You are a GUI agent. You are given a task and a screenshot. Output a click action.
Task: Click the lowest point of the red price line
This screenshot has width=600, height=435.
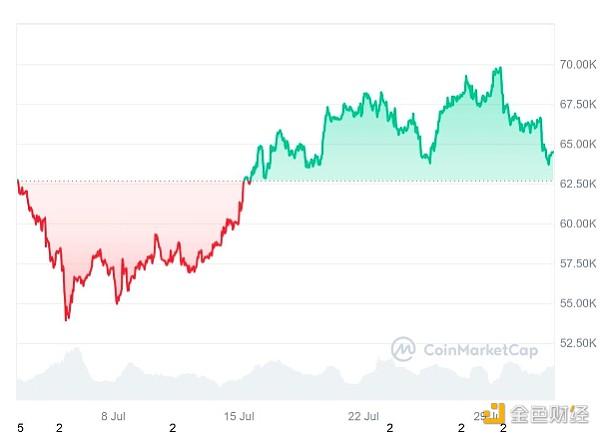(66, 320)
